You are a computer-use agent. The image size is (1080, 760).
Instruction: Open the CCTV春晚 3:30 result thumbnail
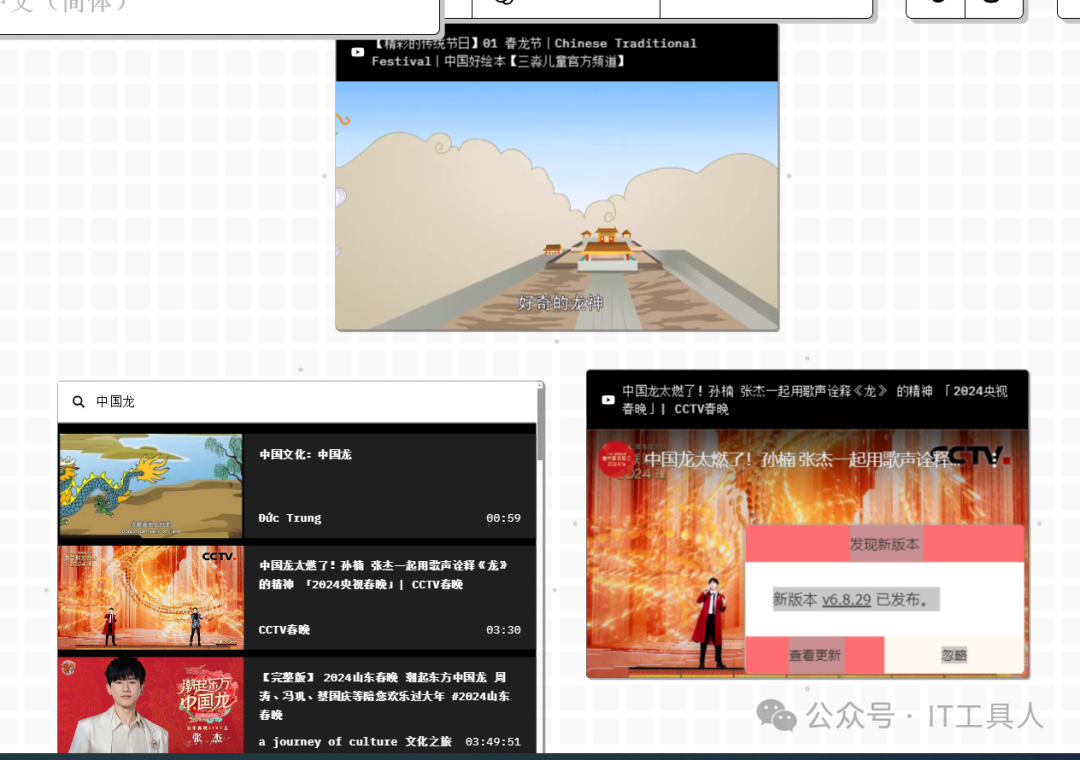[151, 597]
